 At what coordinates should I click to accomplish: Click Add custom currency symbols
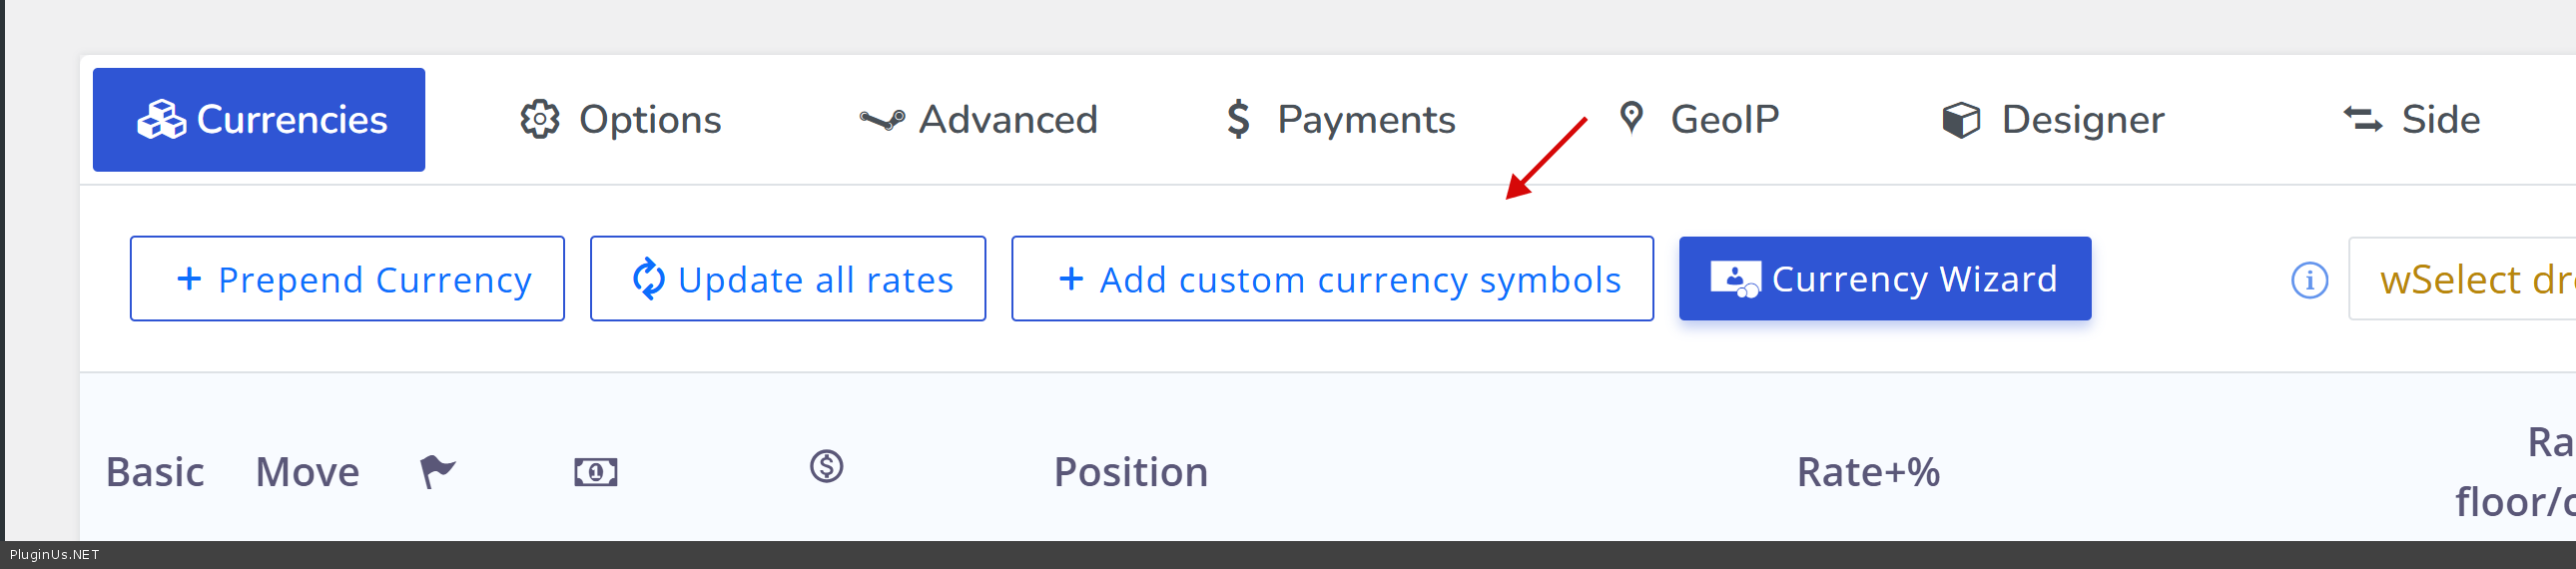1332,279
